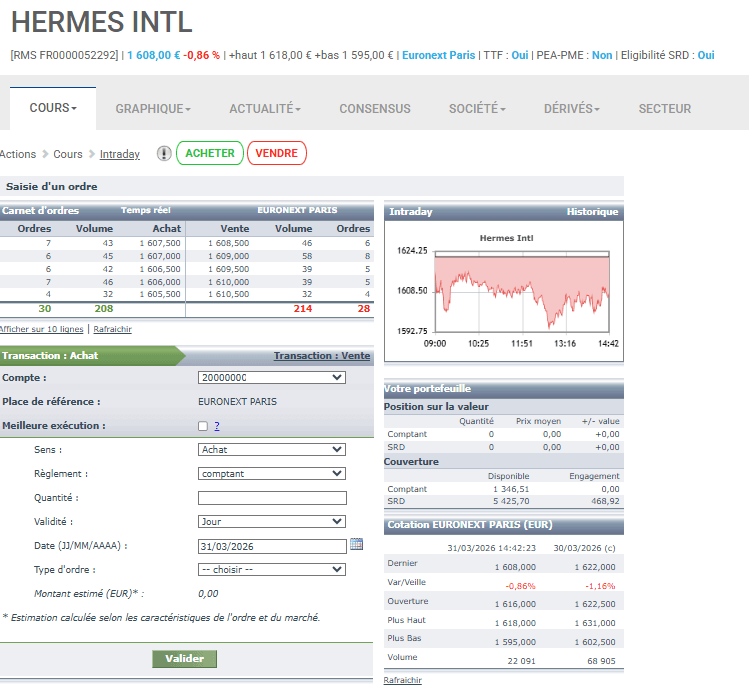Click Plus Haut value 1 618,000
749x693 pixels.
tap(515, 623)
